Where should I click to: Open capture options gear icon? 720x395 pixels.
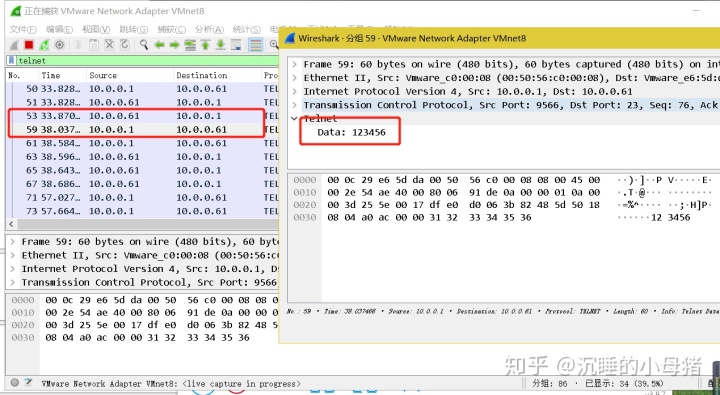click(x=59, y=45)
